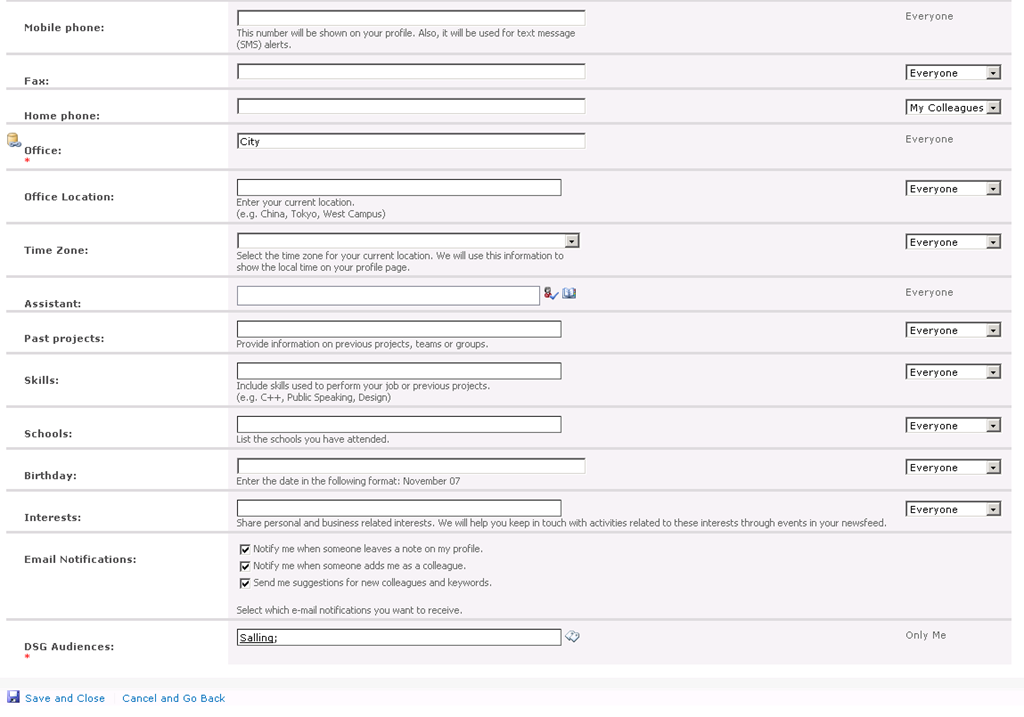
Task: Open the Time Zone dropdown list
Action: pos(572,241)
